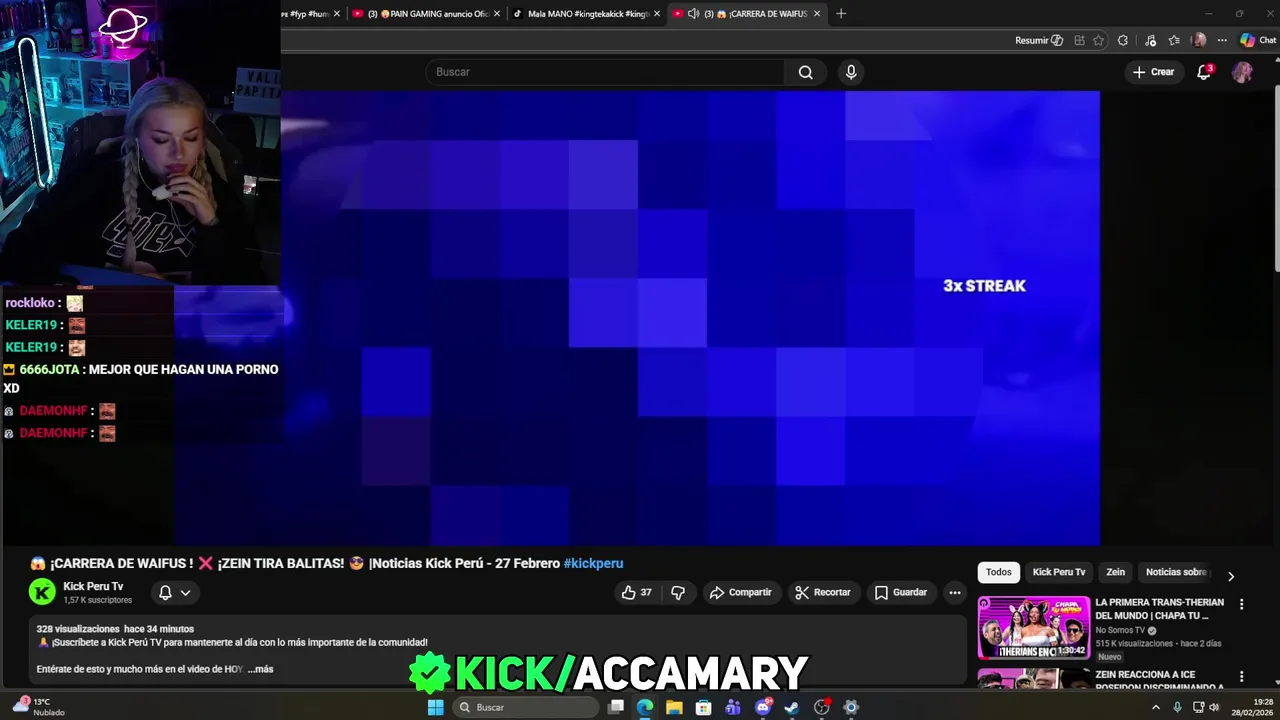
Task: Open Microsoft Edge from taskbar
Action: tap(645, 707)
